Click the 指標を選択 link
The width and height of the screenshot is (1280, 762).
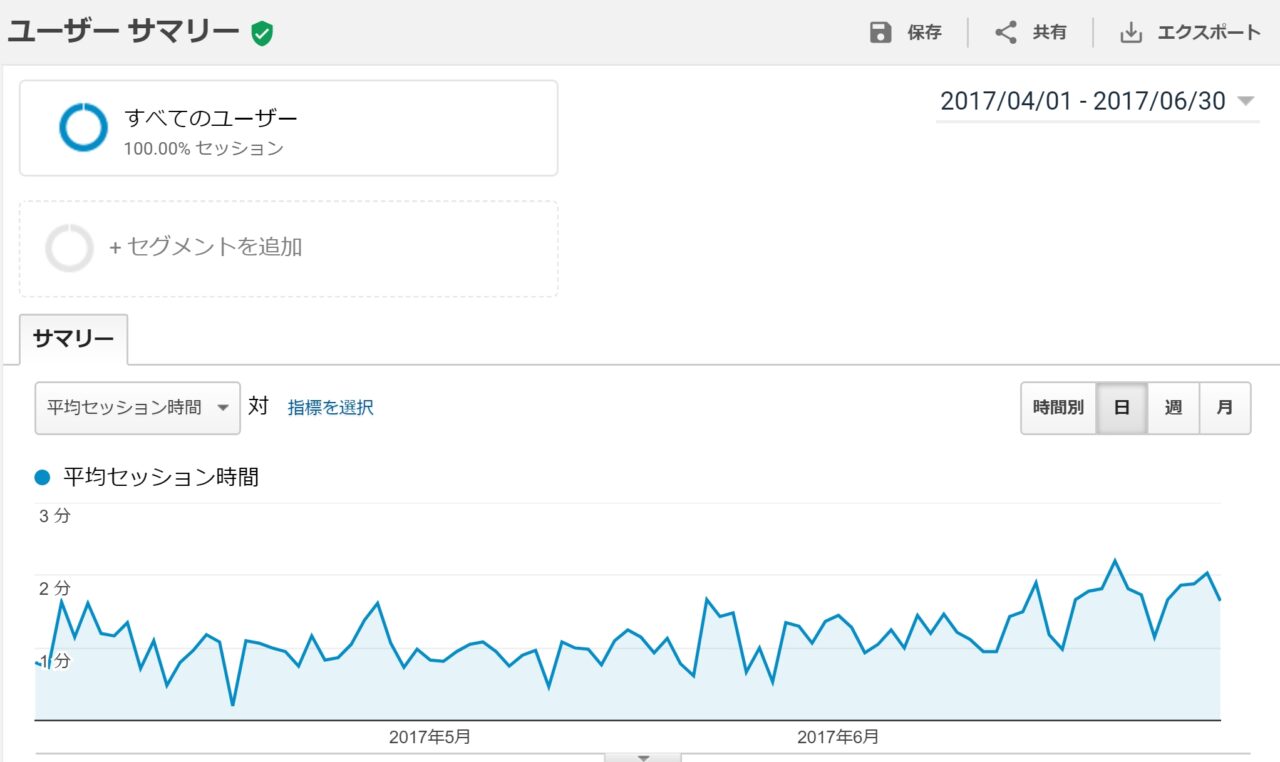[330, 408]
